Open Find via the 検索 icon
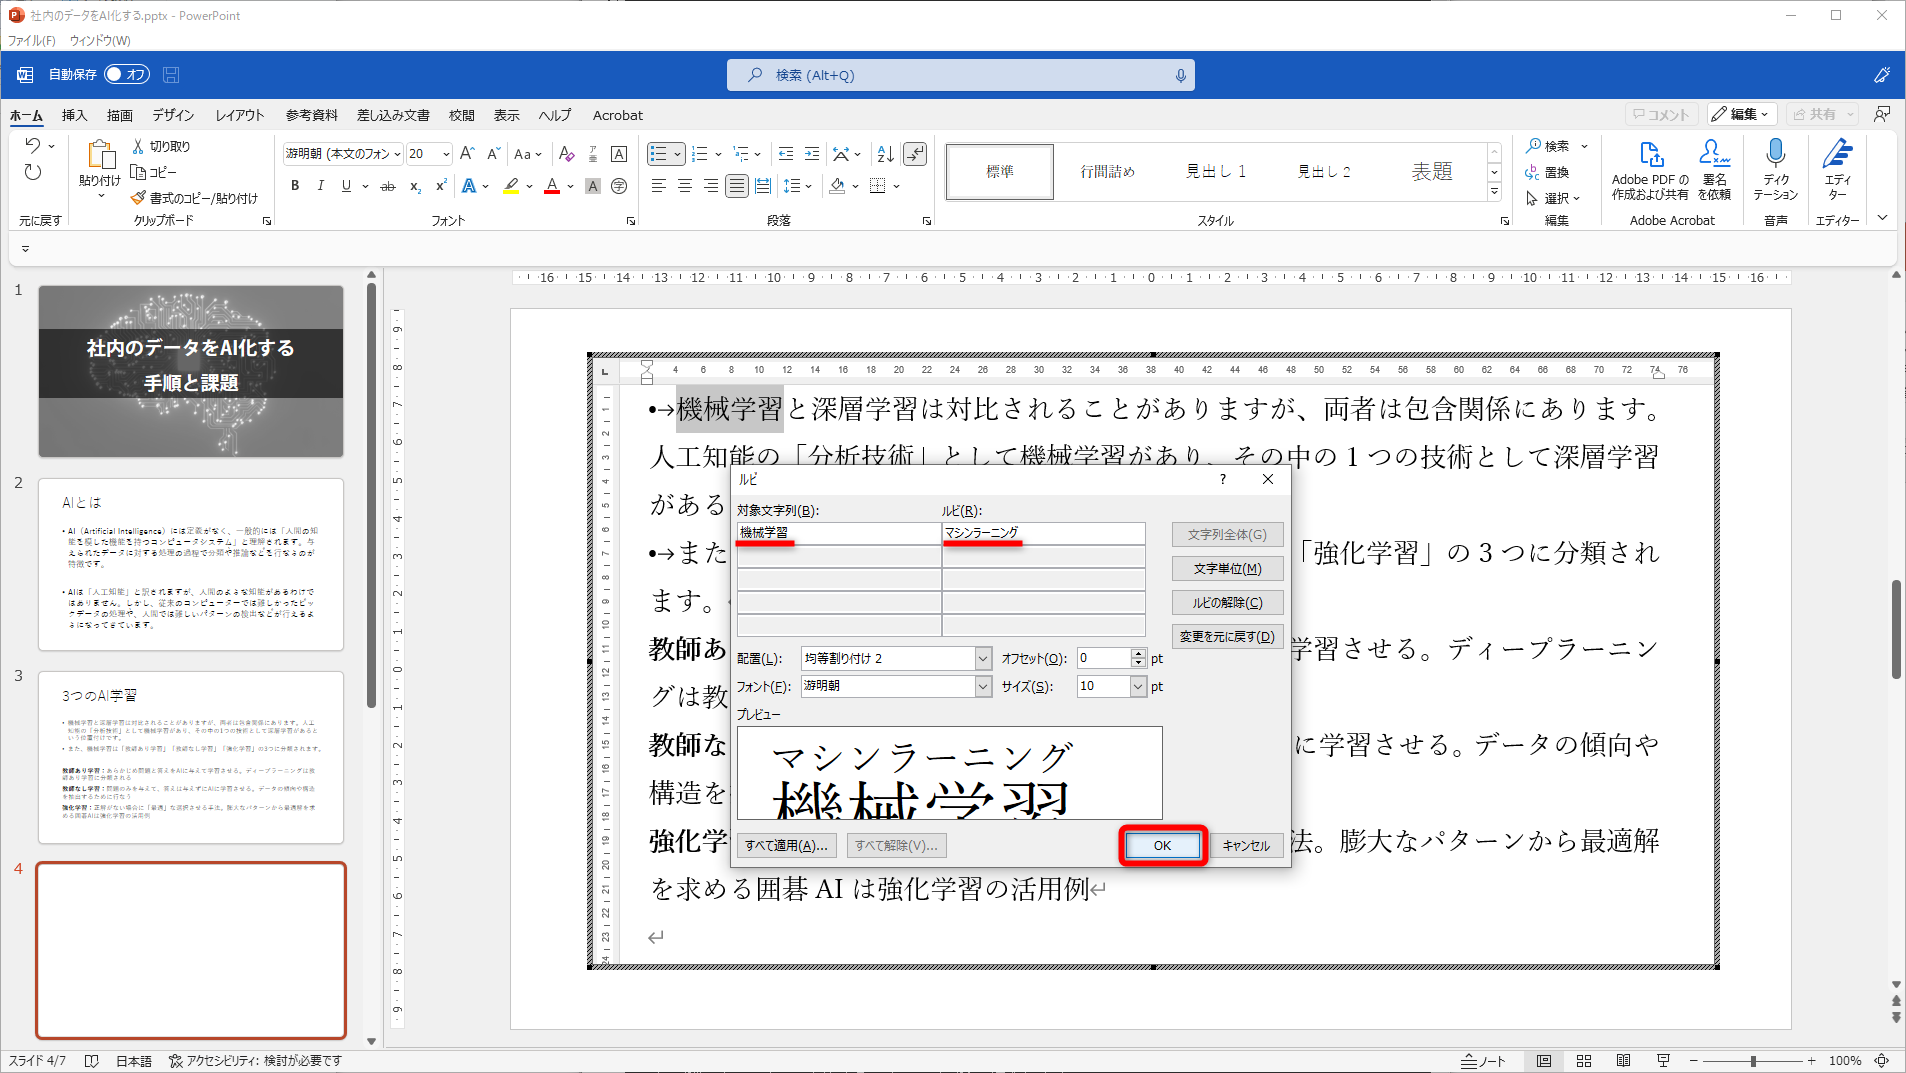The height and width of the screenshot is (1073, 1906). point(1552,145)
